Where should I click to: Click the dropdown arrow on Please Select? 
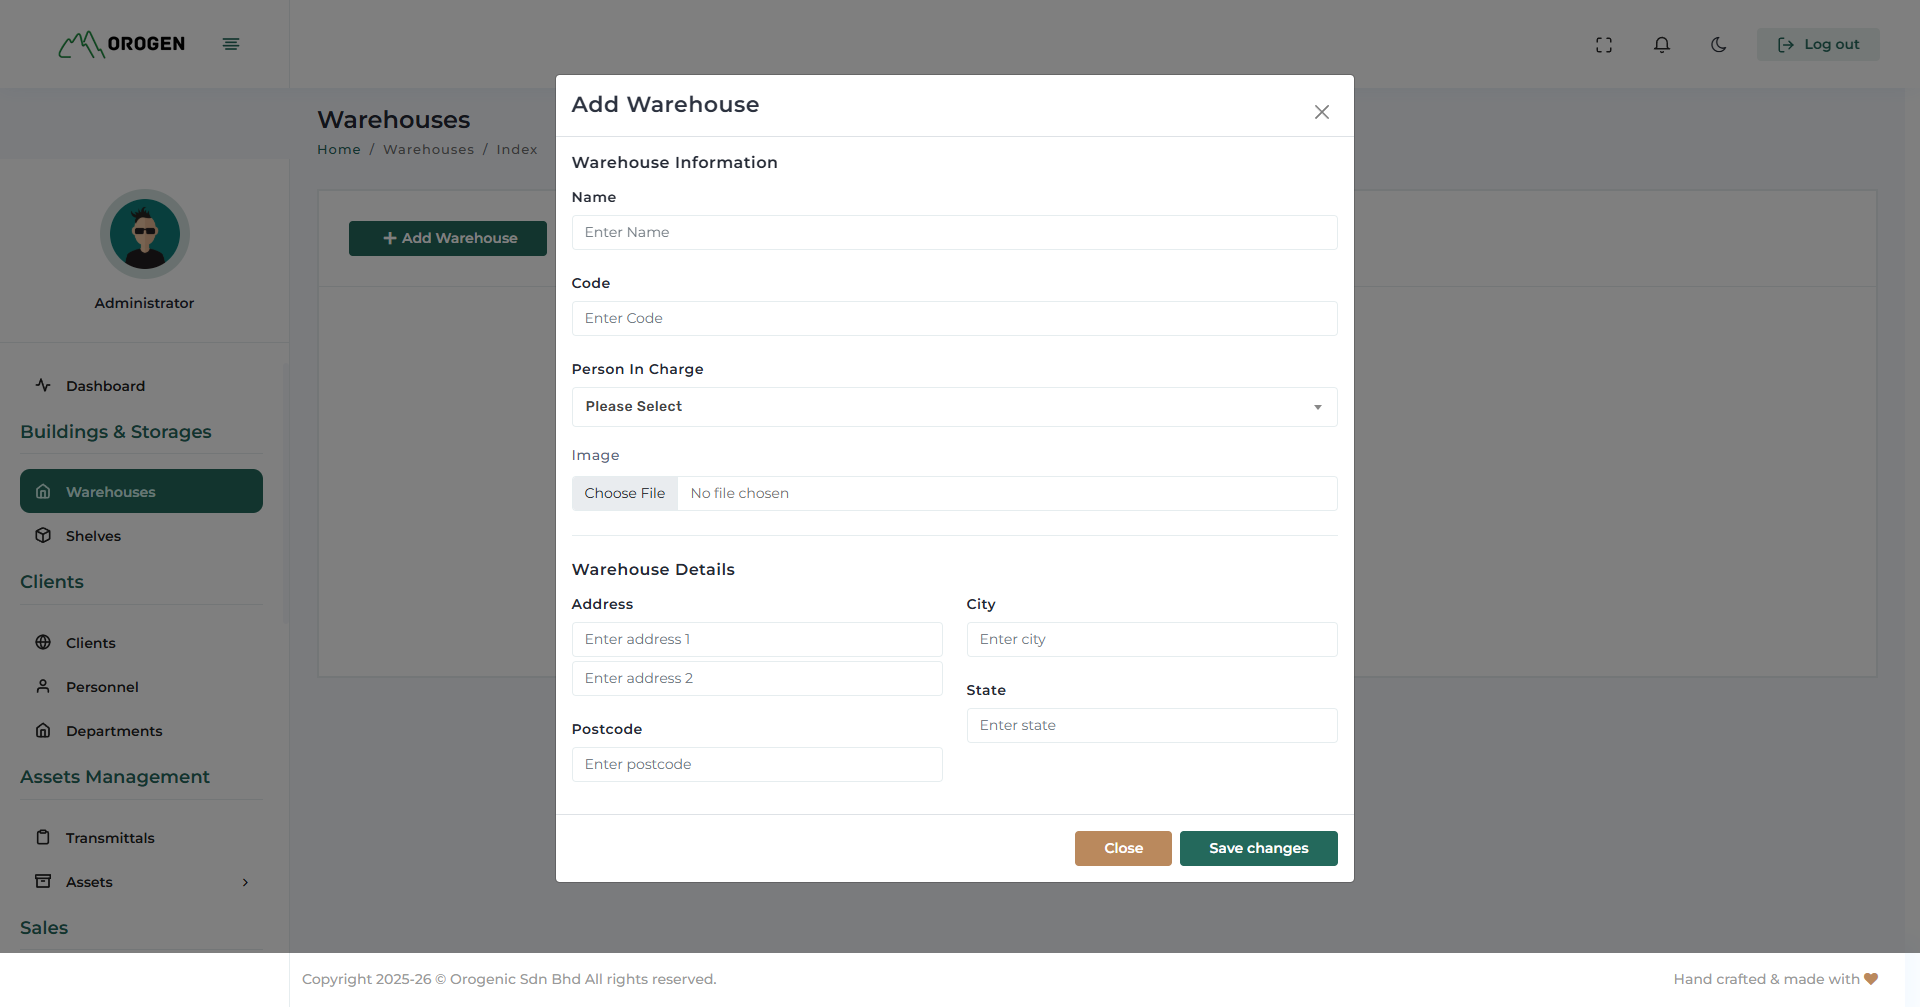click(x=1317, y=407)
